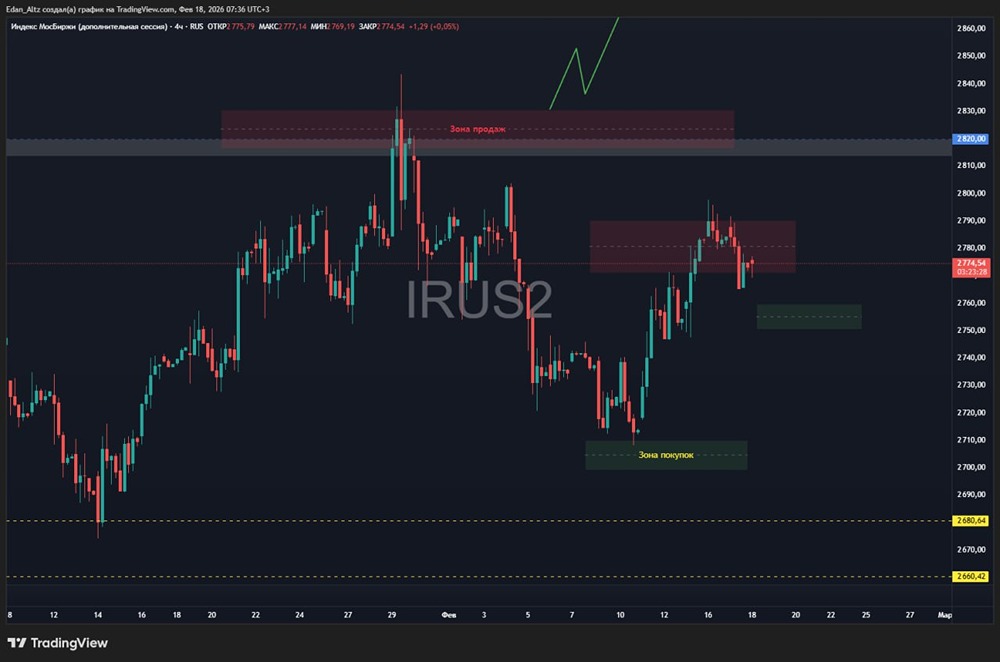The height and width of the screenshot is (662, 1000).
Task: Click the ОТКР value 2 775,79
Action: 240,27
